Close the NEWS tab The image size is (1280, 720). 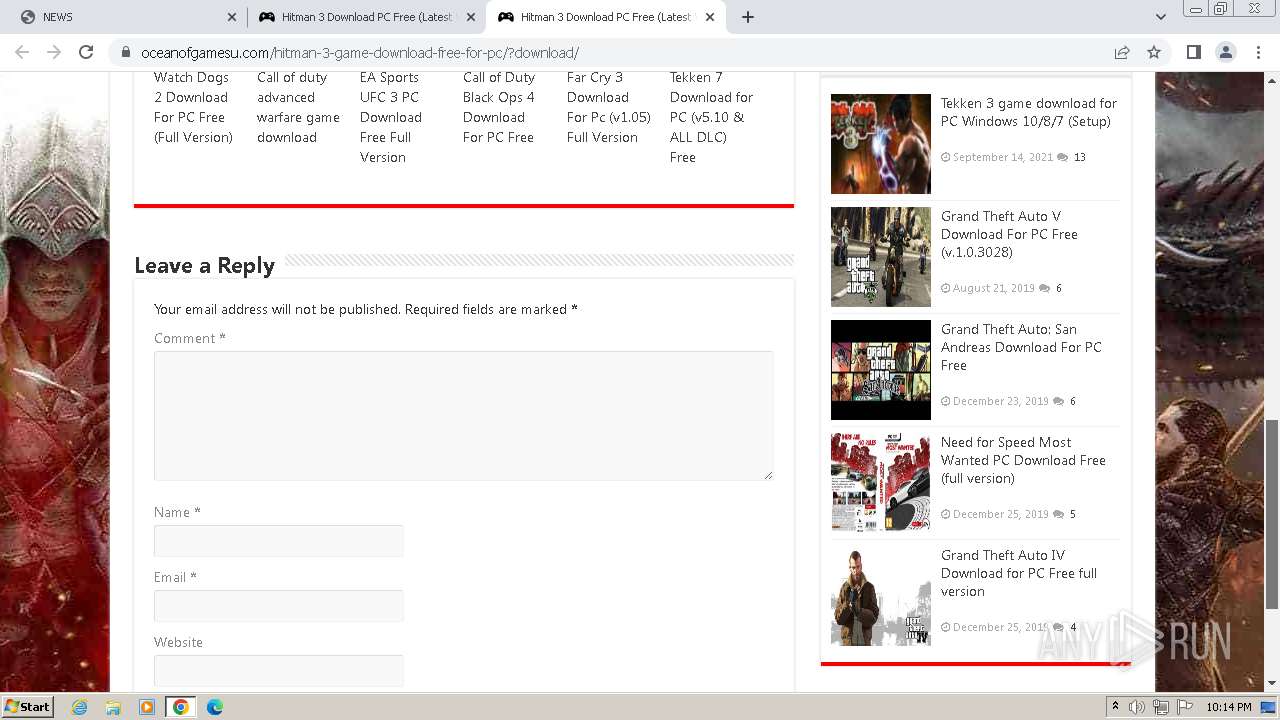(232, 17)
